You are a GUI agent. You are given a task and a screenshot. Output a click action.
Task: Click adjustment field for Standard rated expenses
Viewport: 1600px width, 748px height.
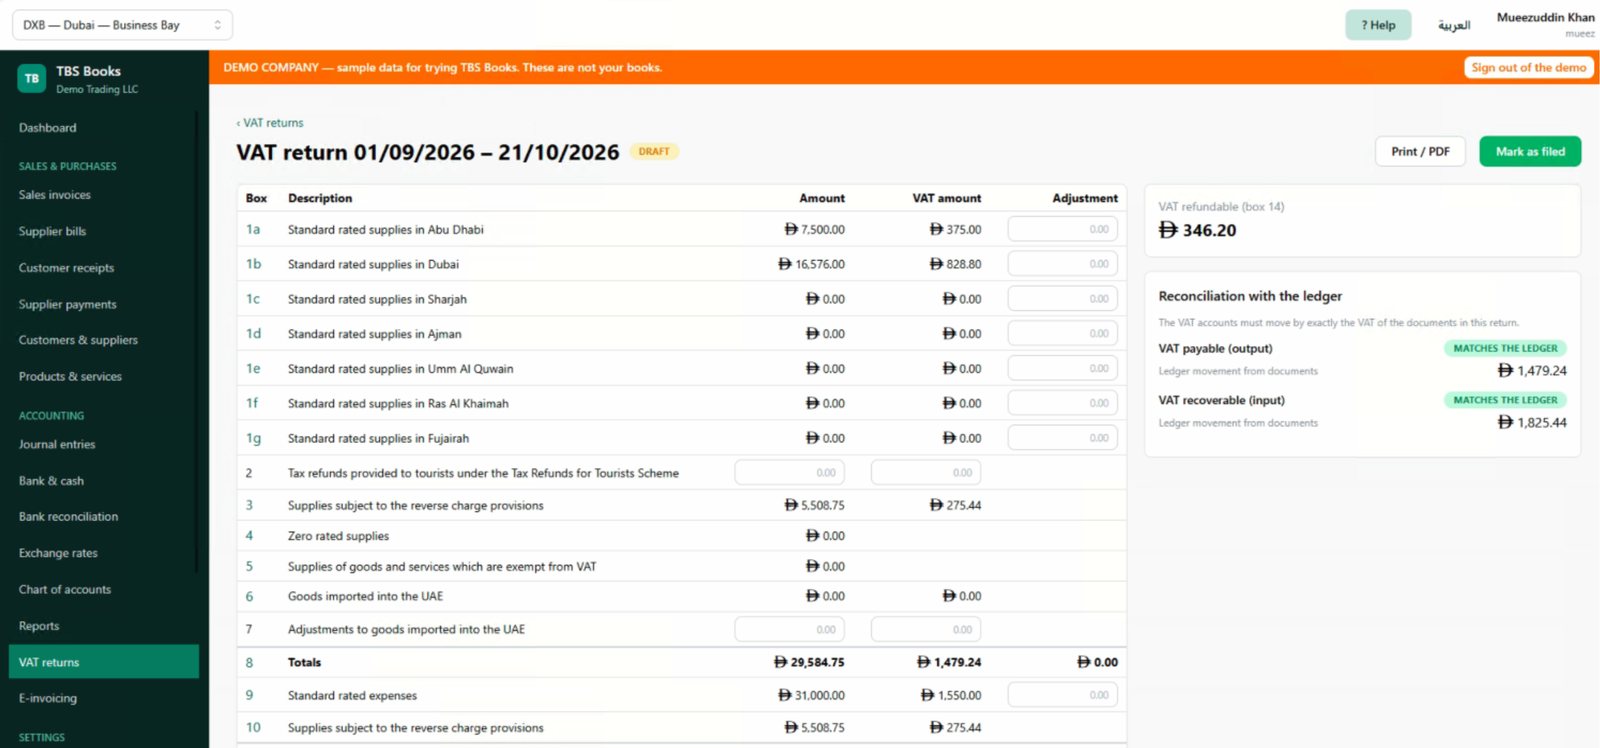coord(1063,695)
